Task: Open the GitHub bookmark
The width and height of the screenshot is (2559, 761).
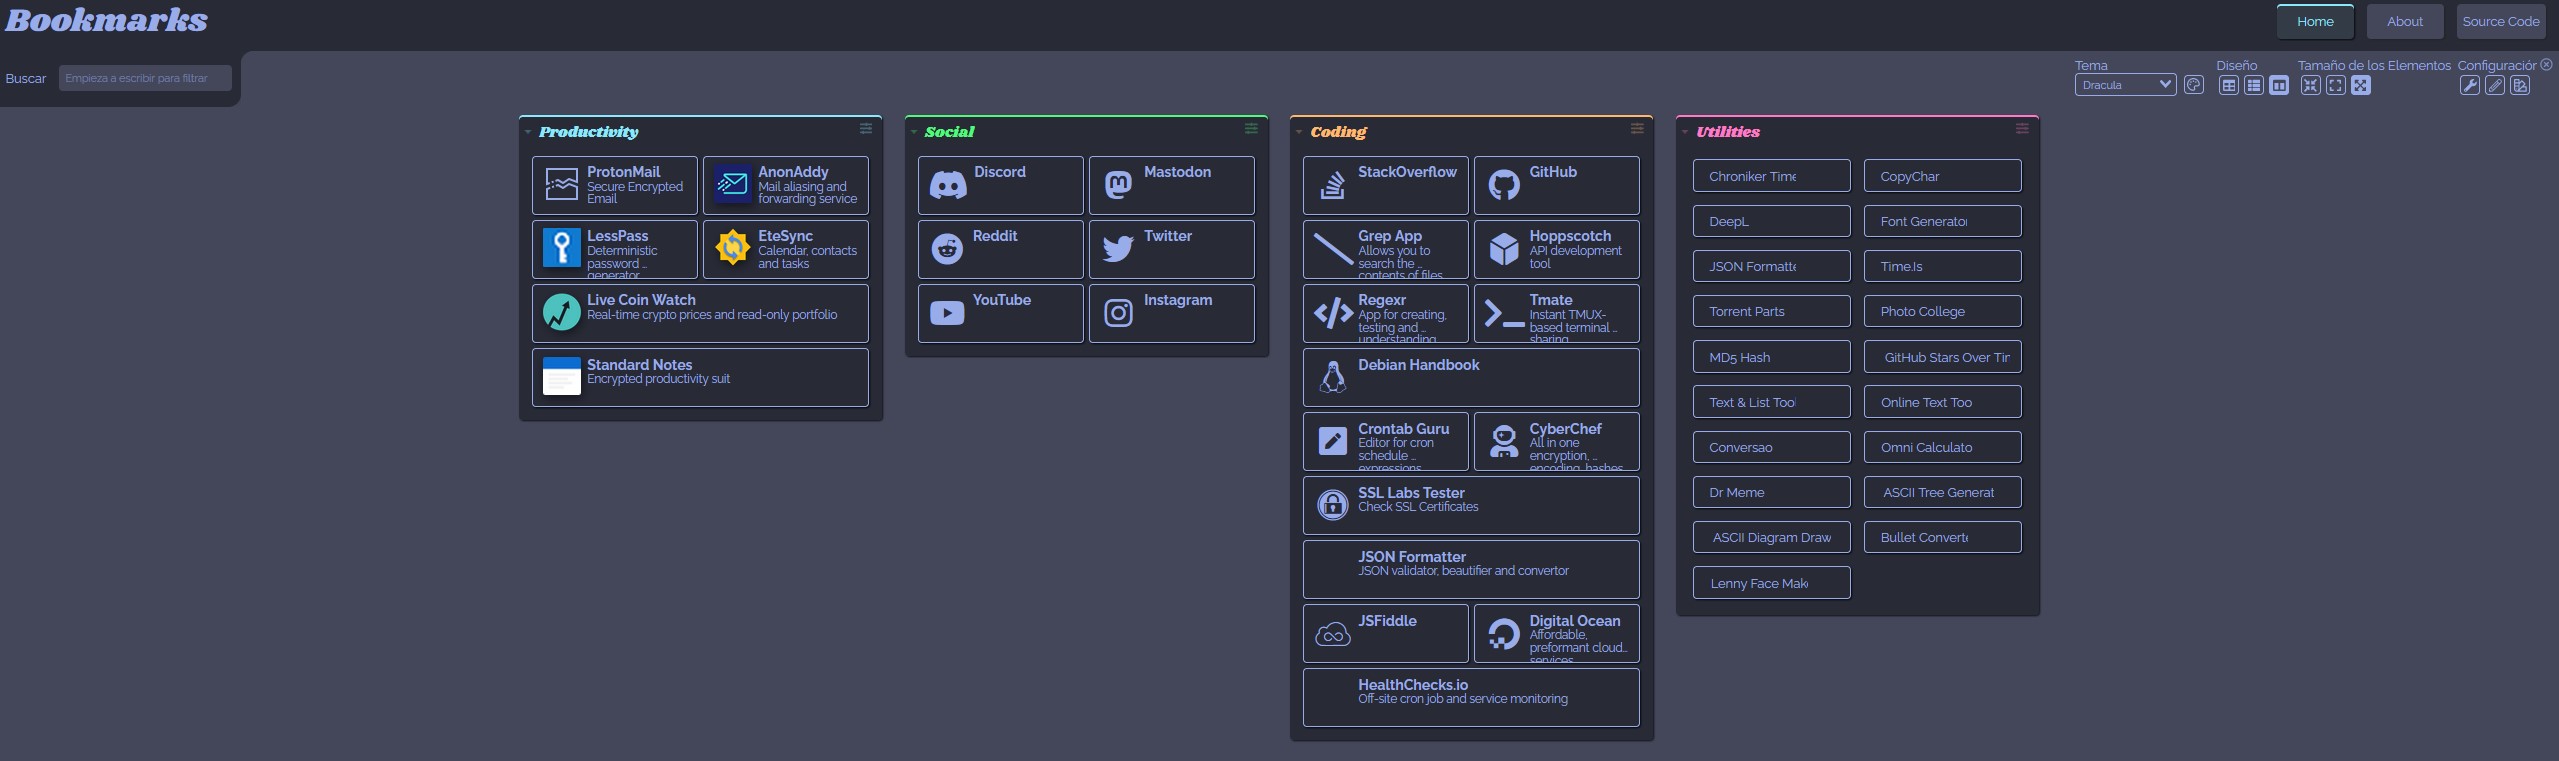Action: pos(1556,185)
